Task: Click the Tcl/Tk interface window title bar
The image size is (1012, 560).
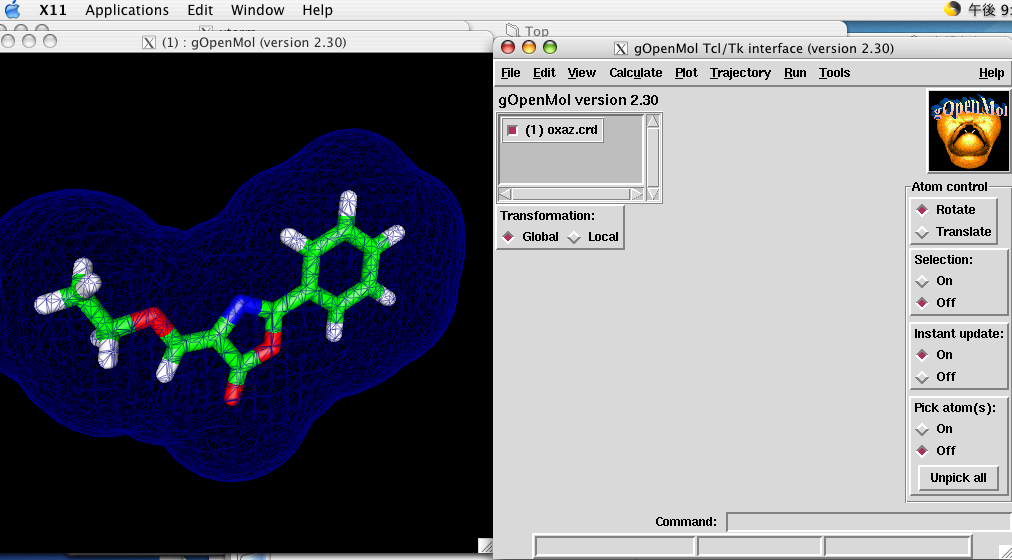Action: click(753, 48)
